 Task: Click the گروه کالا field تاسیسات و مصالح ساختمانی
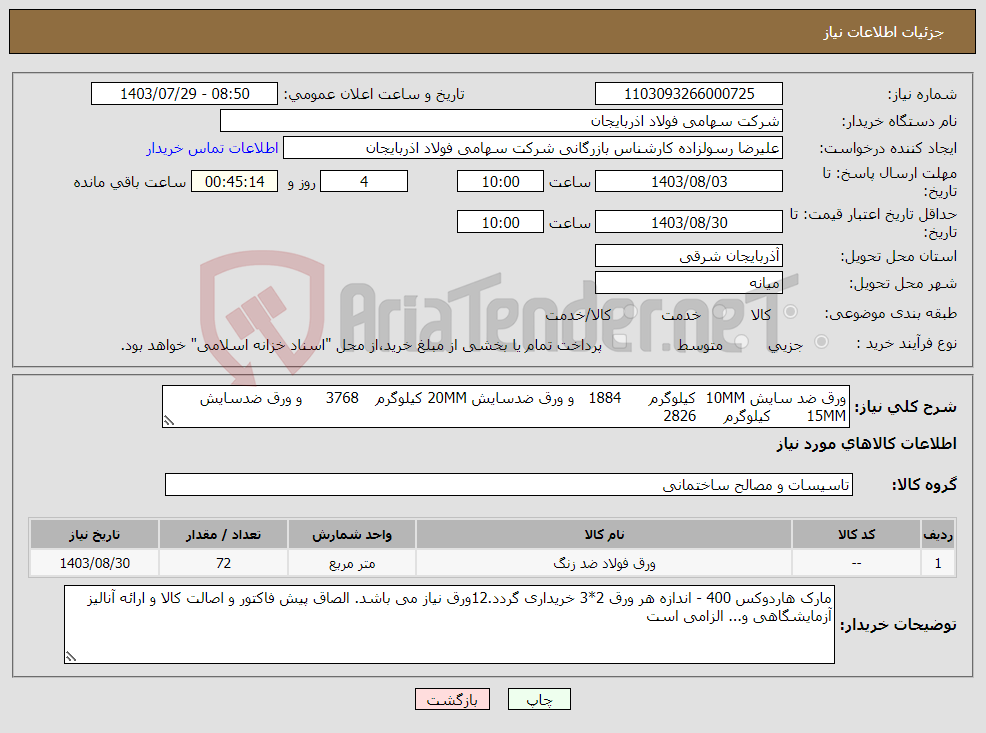click(509, 485)
